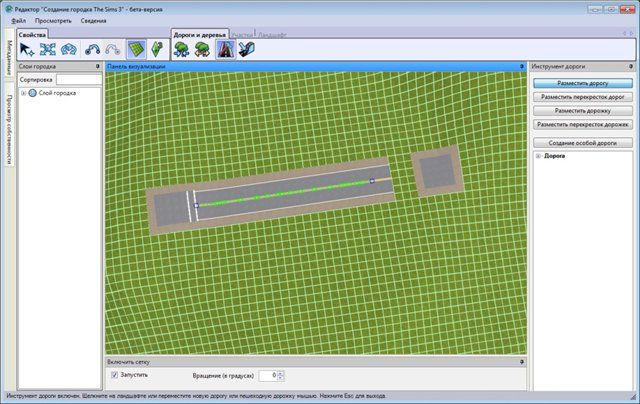The width and height of the screenshot is (640, 404).
Task: Open the Просмотреть menu
Action: pyautogui.click(x=53, y=20)
